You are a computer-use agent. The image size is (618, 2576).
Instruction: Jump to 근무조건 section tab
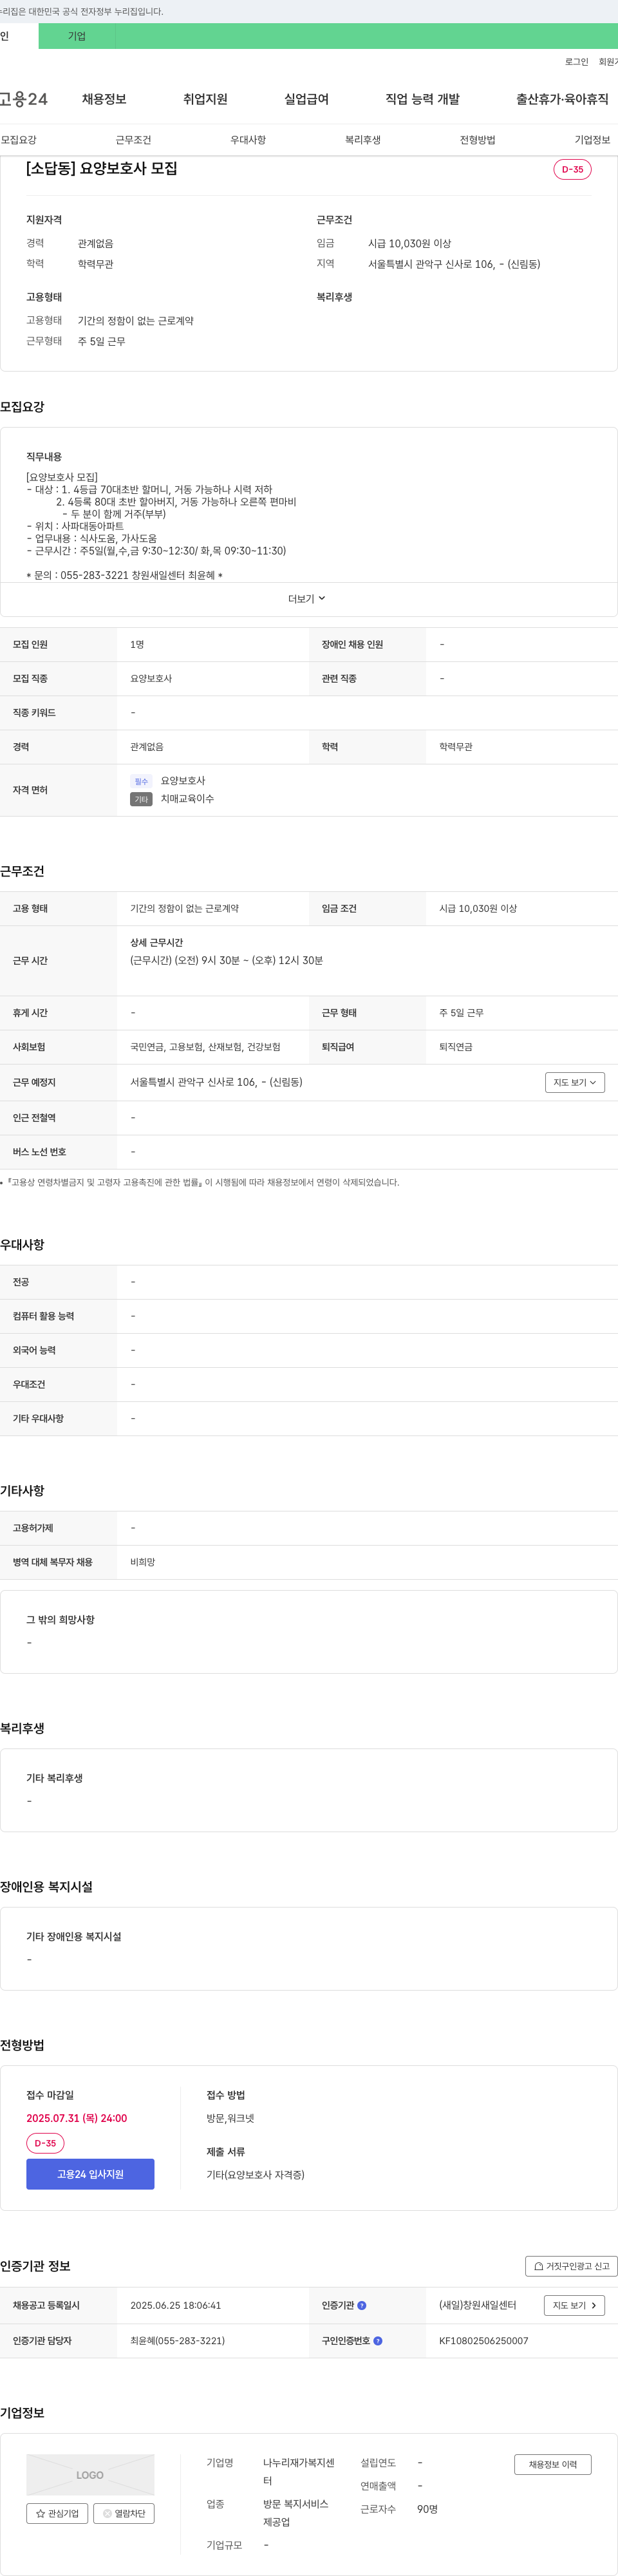coord(133,140)
